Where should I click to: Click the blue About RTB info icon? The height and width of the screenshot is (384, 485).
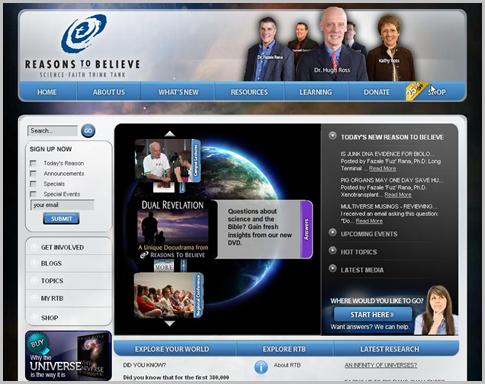[x=261, y=367]
